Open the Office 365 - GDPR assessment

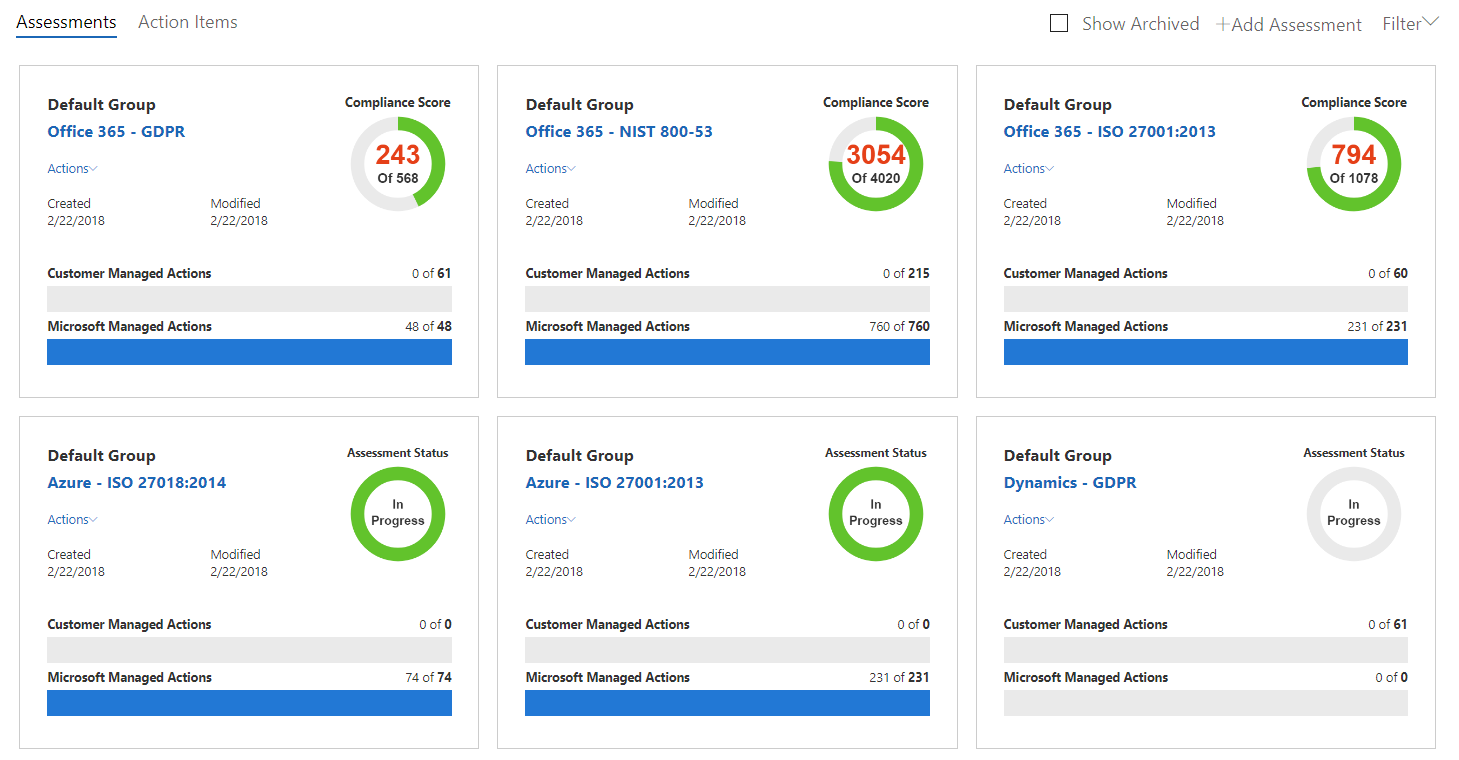click(x=116, y=131)
